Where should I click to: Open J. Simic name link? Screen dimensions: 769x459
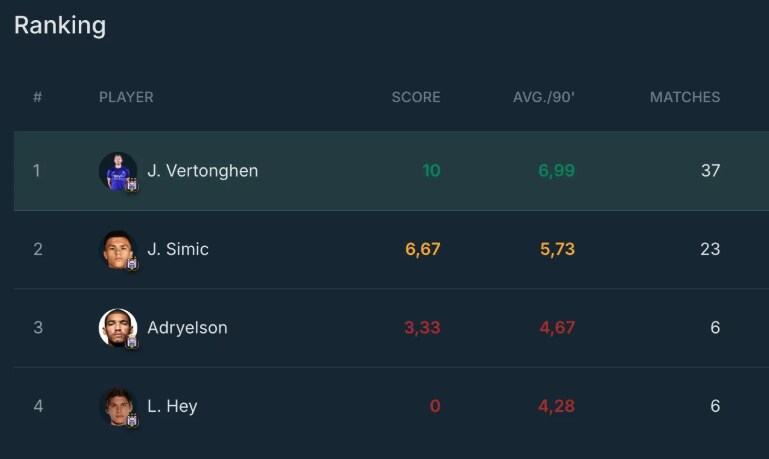click(x=178, y=249)
